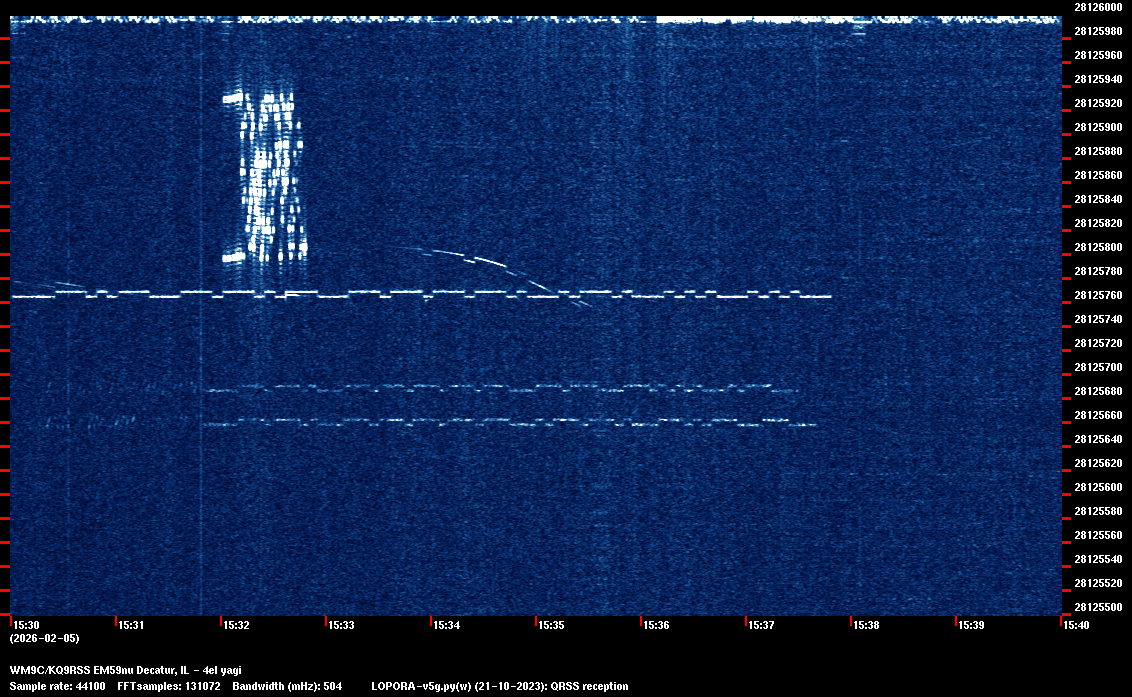The width and height of the screenshot is (1132, 697).
Task: Click the 15:30 time axis label
Action: (x=28, y=625)
